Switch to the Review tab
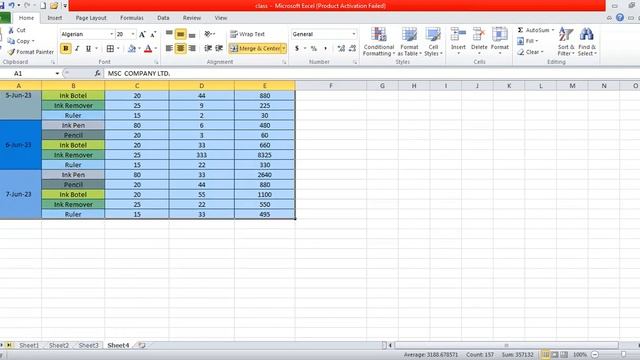640x360 pixels. coord(192,18)
